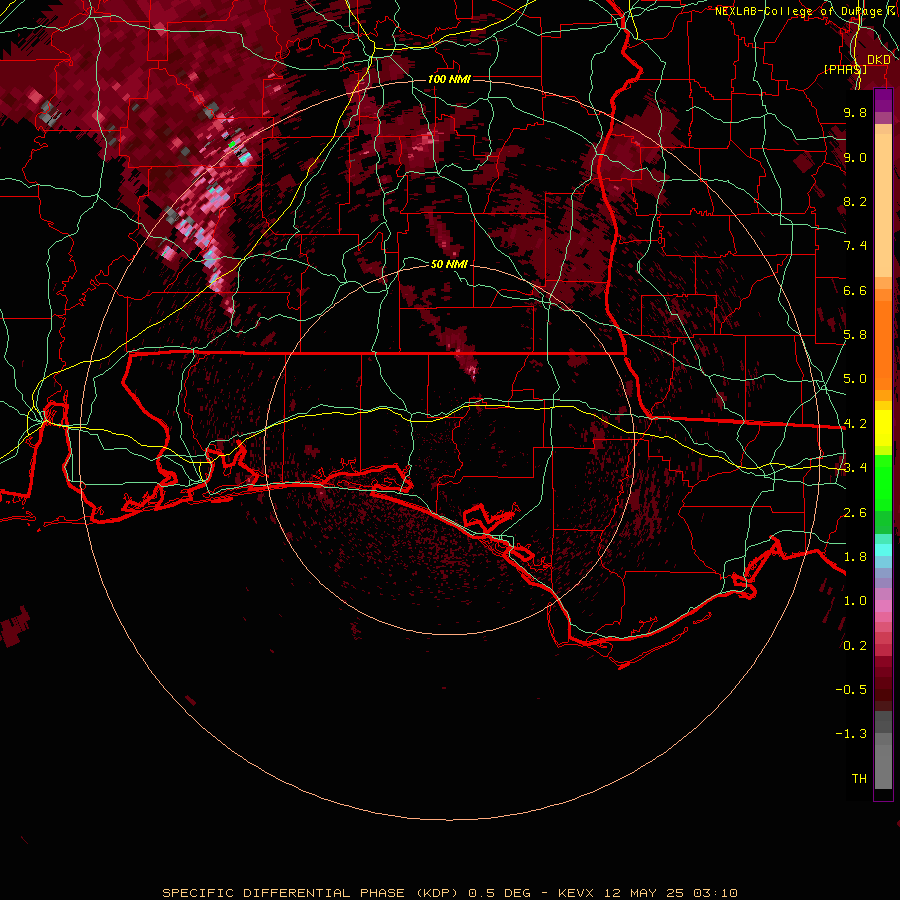Click the 4.2 value on the color scale
Screen dimensions: 900x900
click(855, 424)
